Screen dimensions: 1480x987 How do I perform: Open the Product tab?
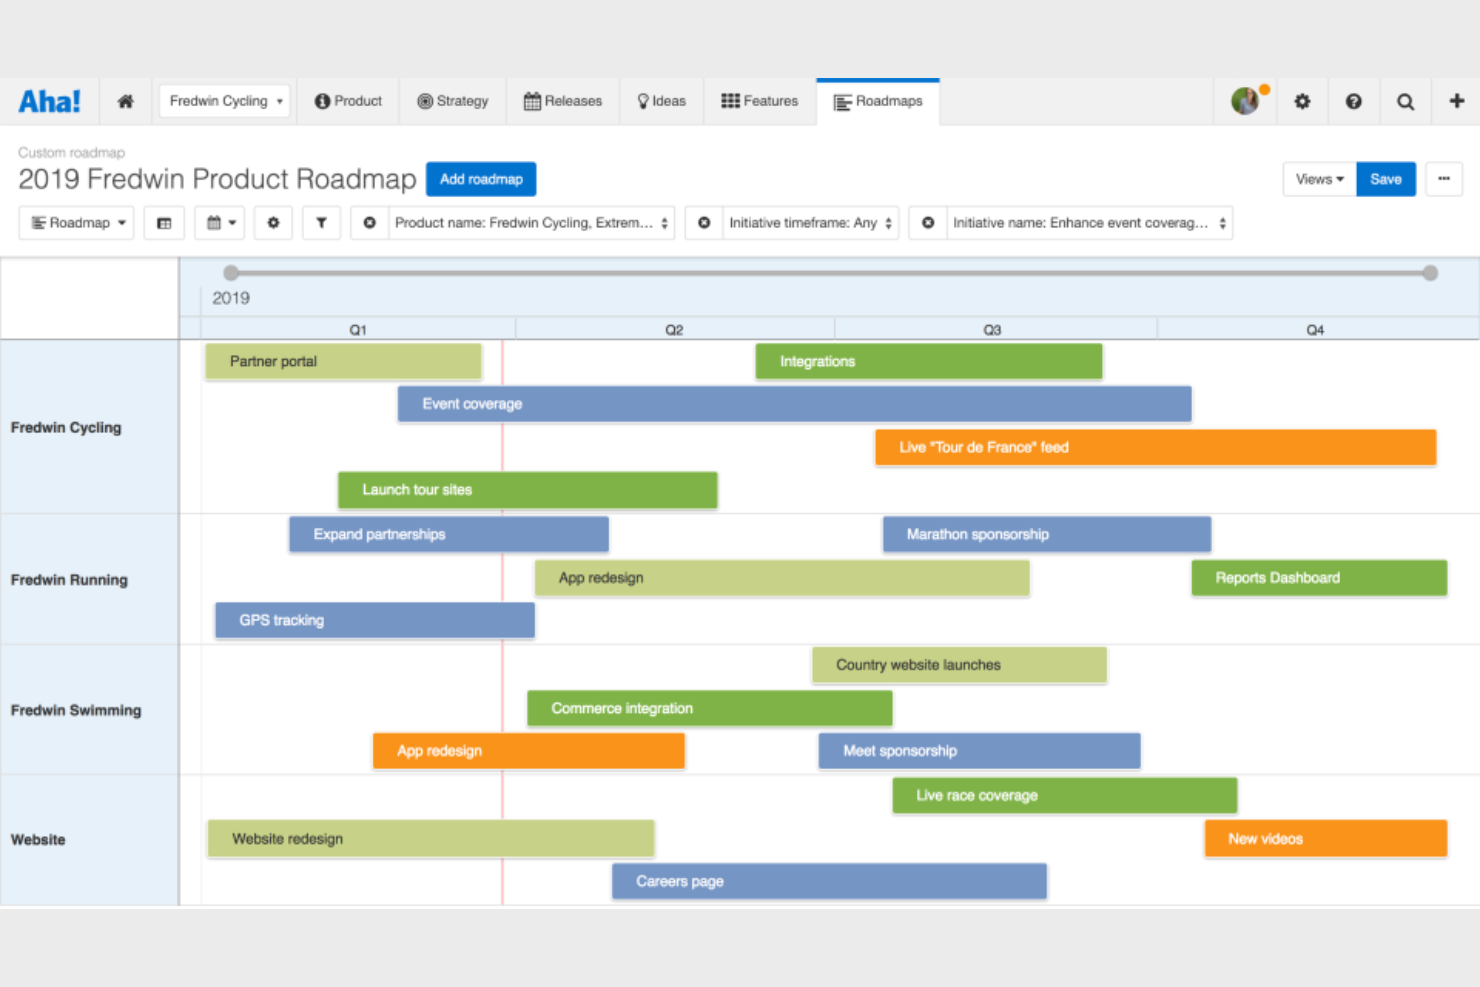[348, 101]
